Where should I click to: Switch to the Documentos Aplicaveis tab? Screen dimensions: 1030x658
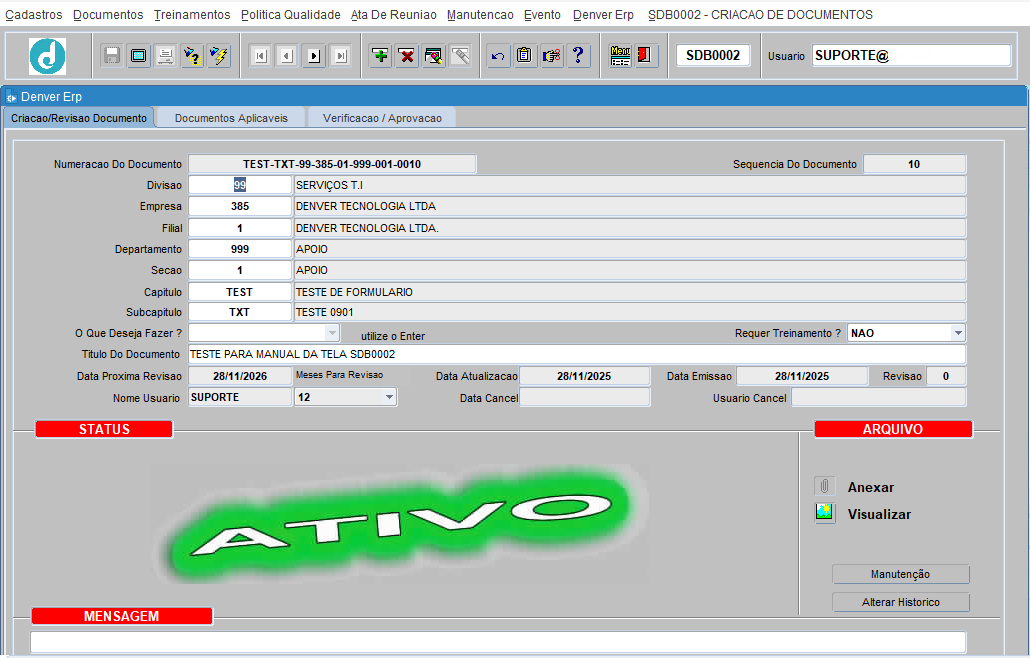click(231, 118)
